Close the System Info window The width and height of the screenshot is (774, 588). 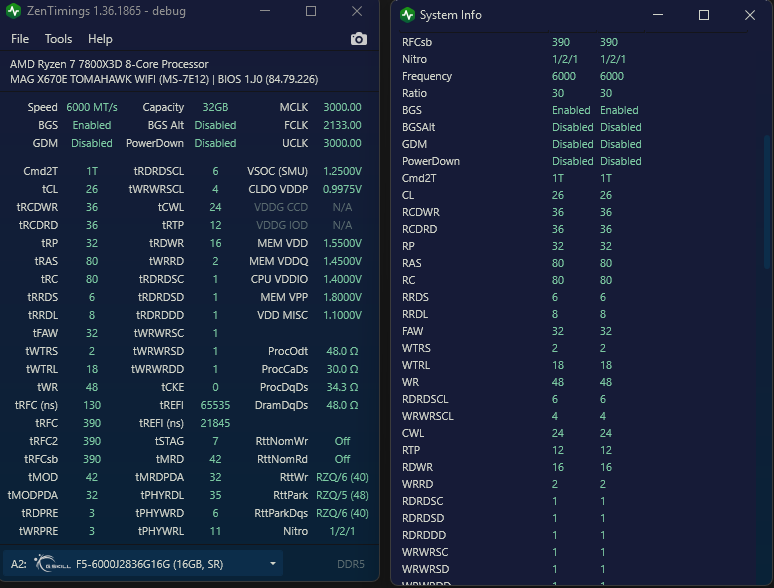pos(750,15)
